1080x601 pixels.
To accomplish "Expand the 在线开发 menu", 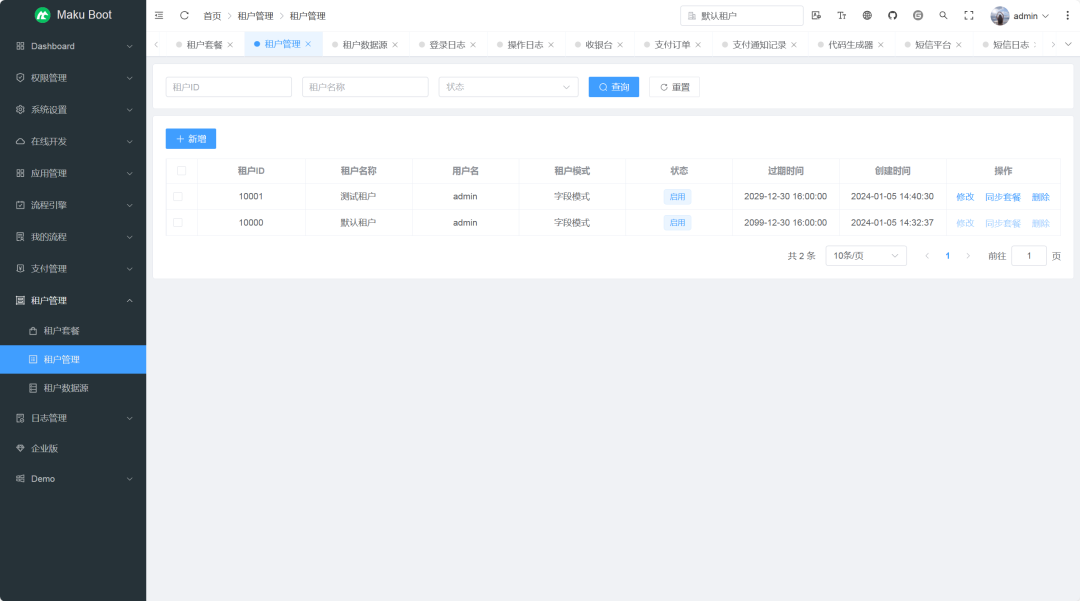I will [x=73, y=141].
